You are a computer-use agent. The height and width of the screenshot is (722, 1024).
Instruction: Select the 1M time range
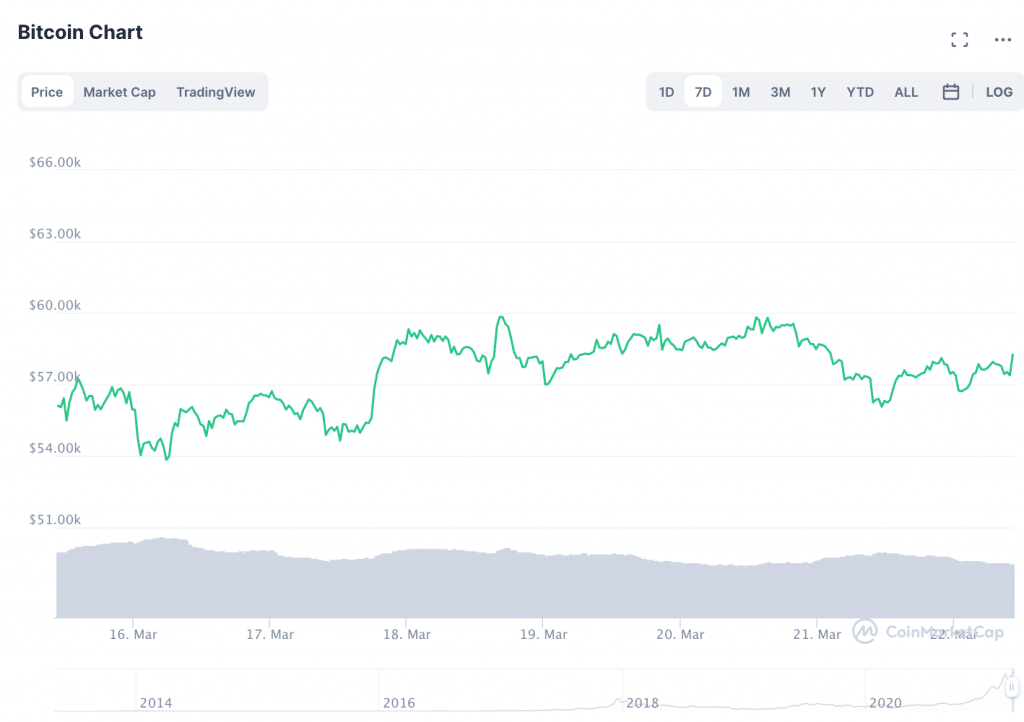coord(741,92)
